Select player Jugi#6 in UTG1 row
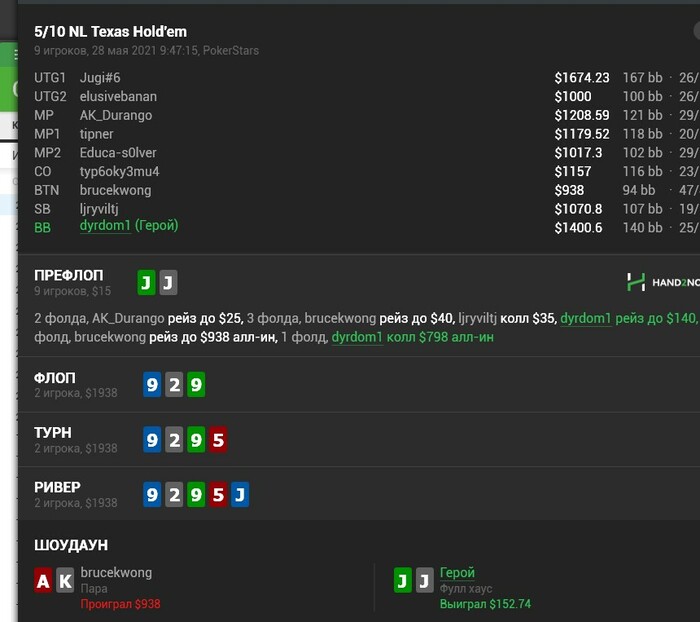700x622 pixels. (x=100, y=78)
